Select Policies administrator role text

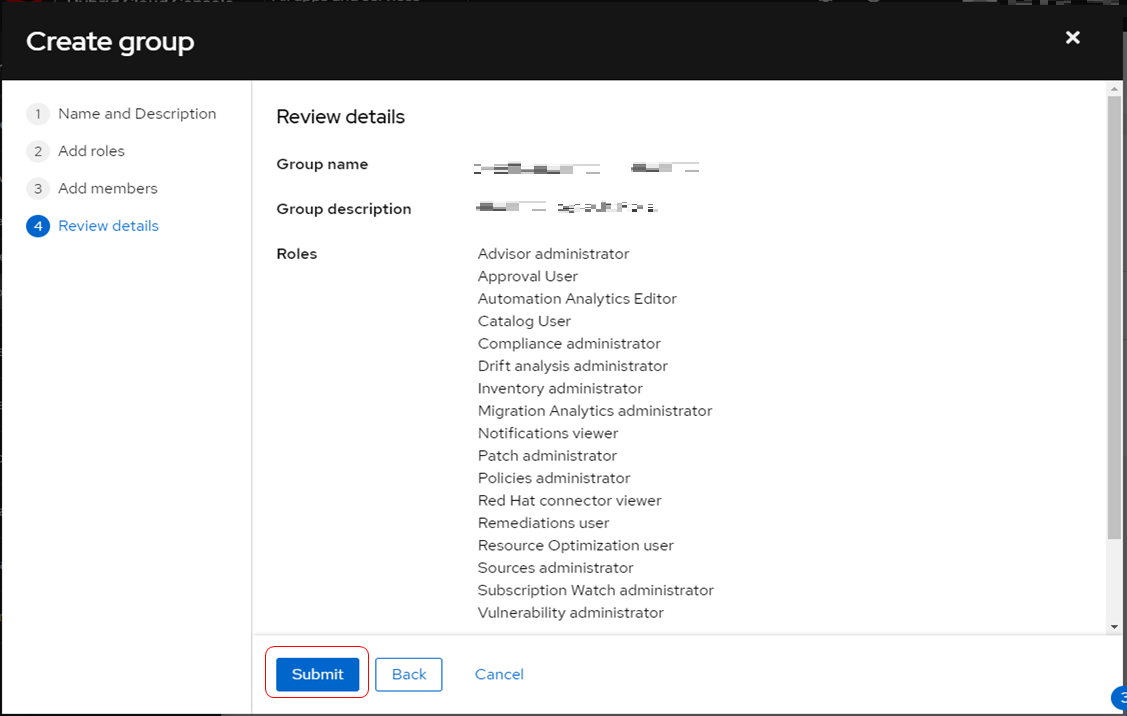pos(554,478)
